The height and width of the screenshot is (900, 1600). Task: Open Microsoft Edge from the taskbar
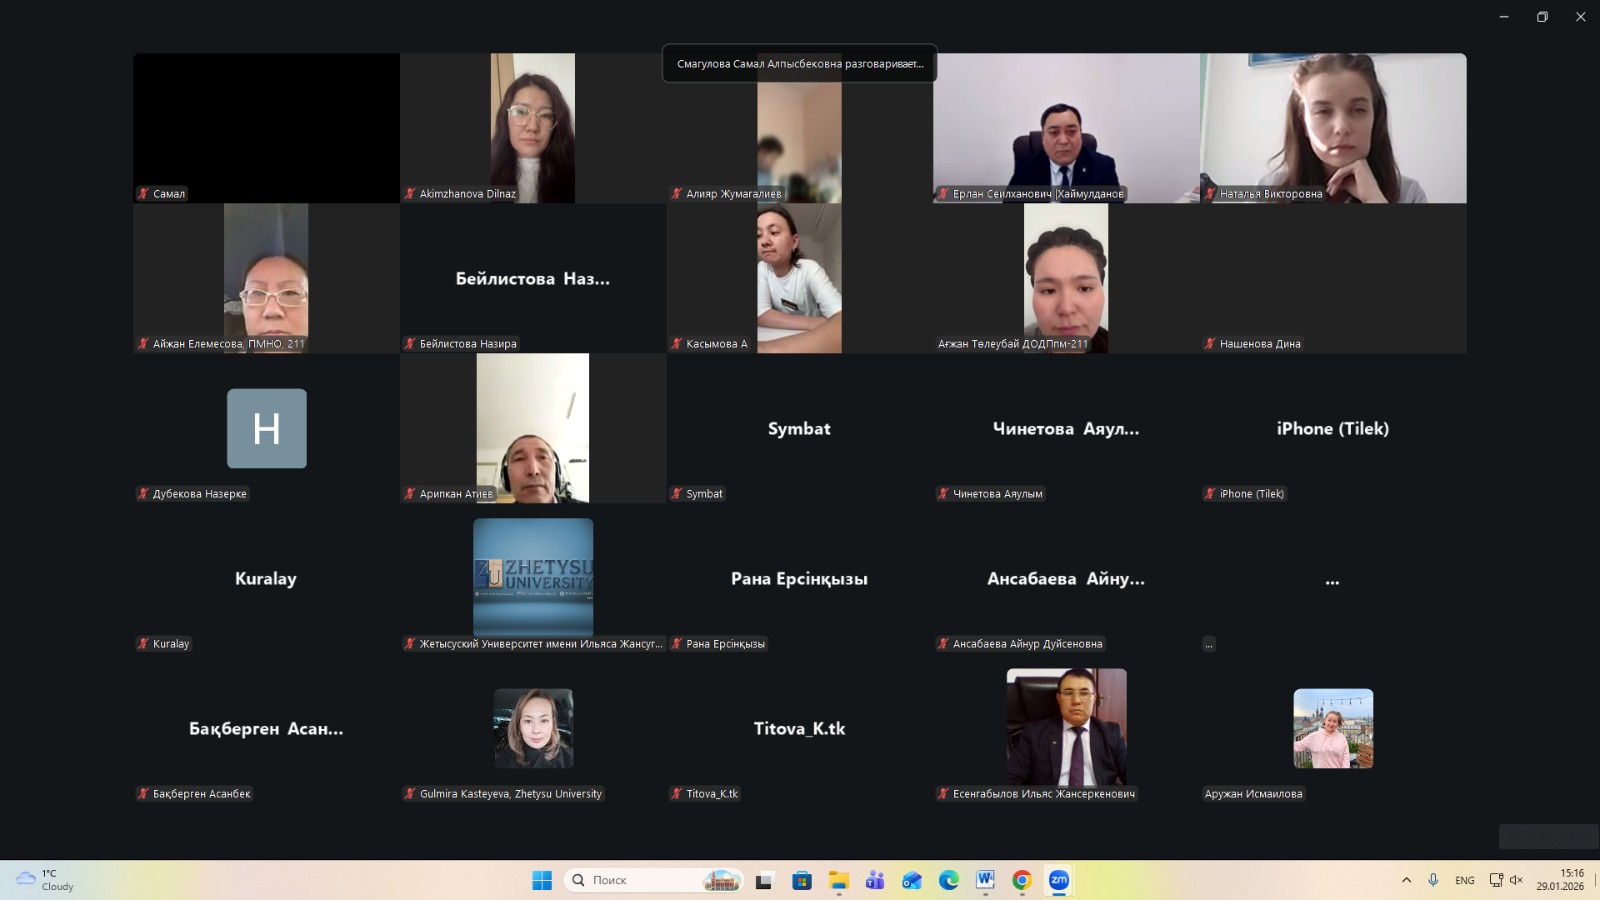[948, 880]
